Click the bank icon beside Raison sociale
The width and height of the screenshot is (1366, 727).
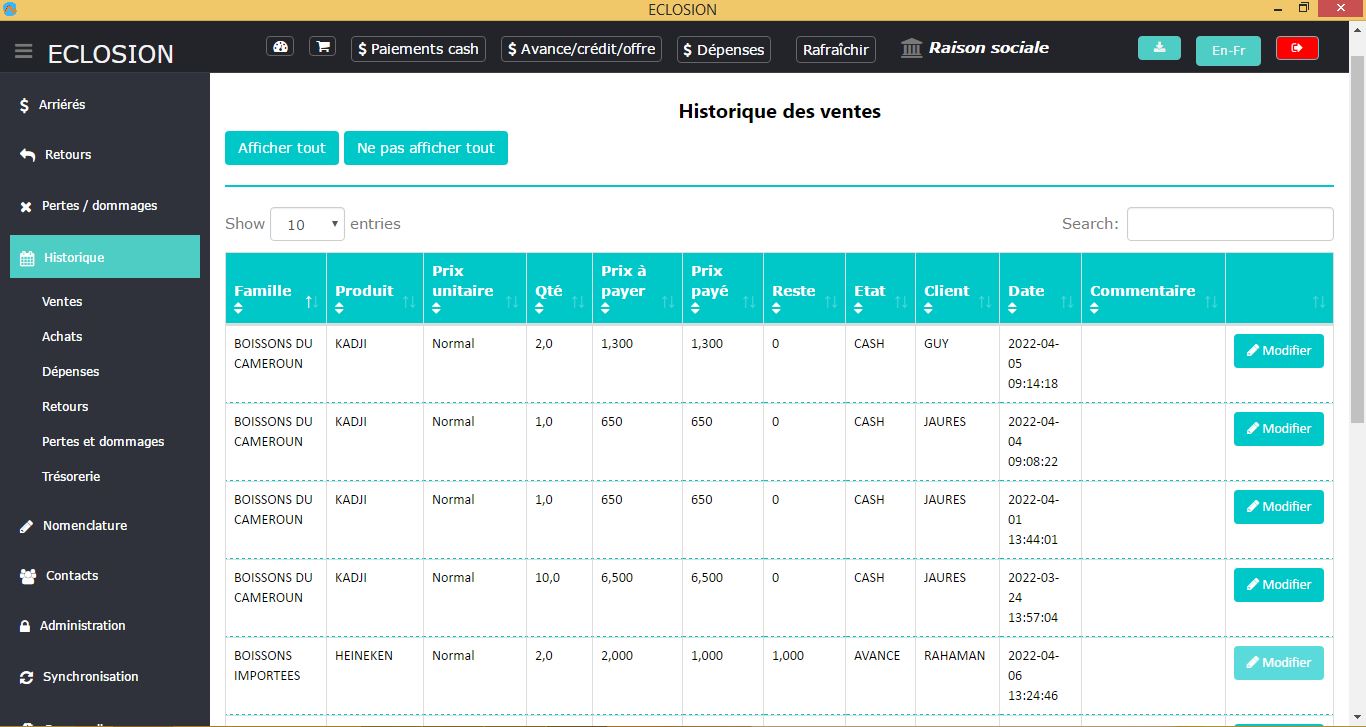pos(912,48)
